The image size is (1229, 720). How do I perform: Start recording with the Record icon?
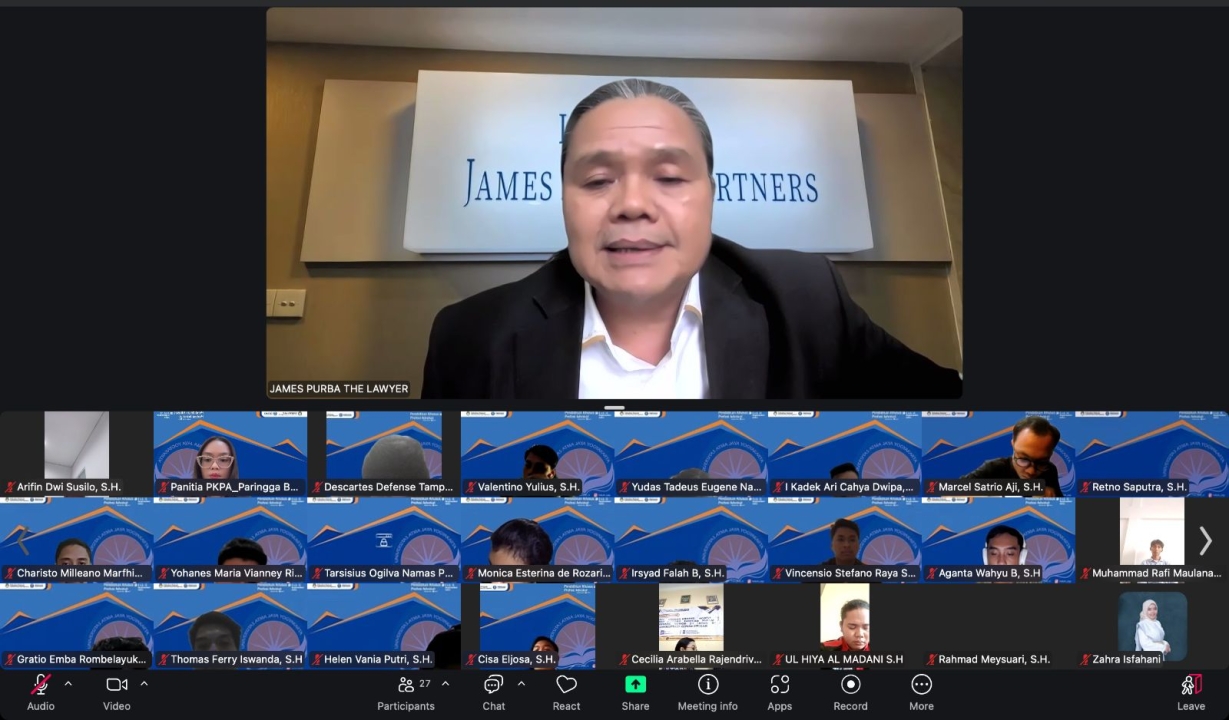tap(851, 685)
